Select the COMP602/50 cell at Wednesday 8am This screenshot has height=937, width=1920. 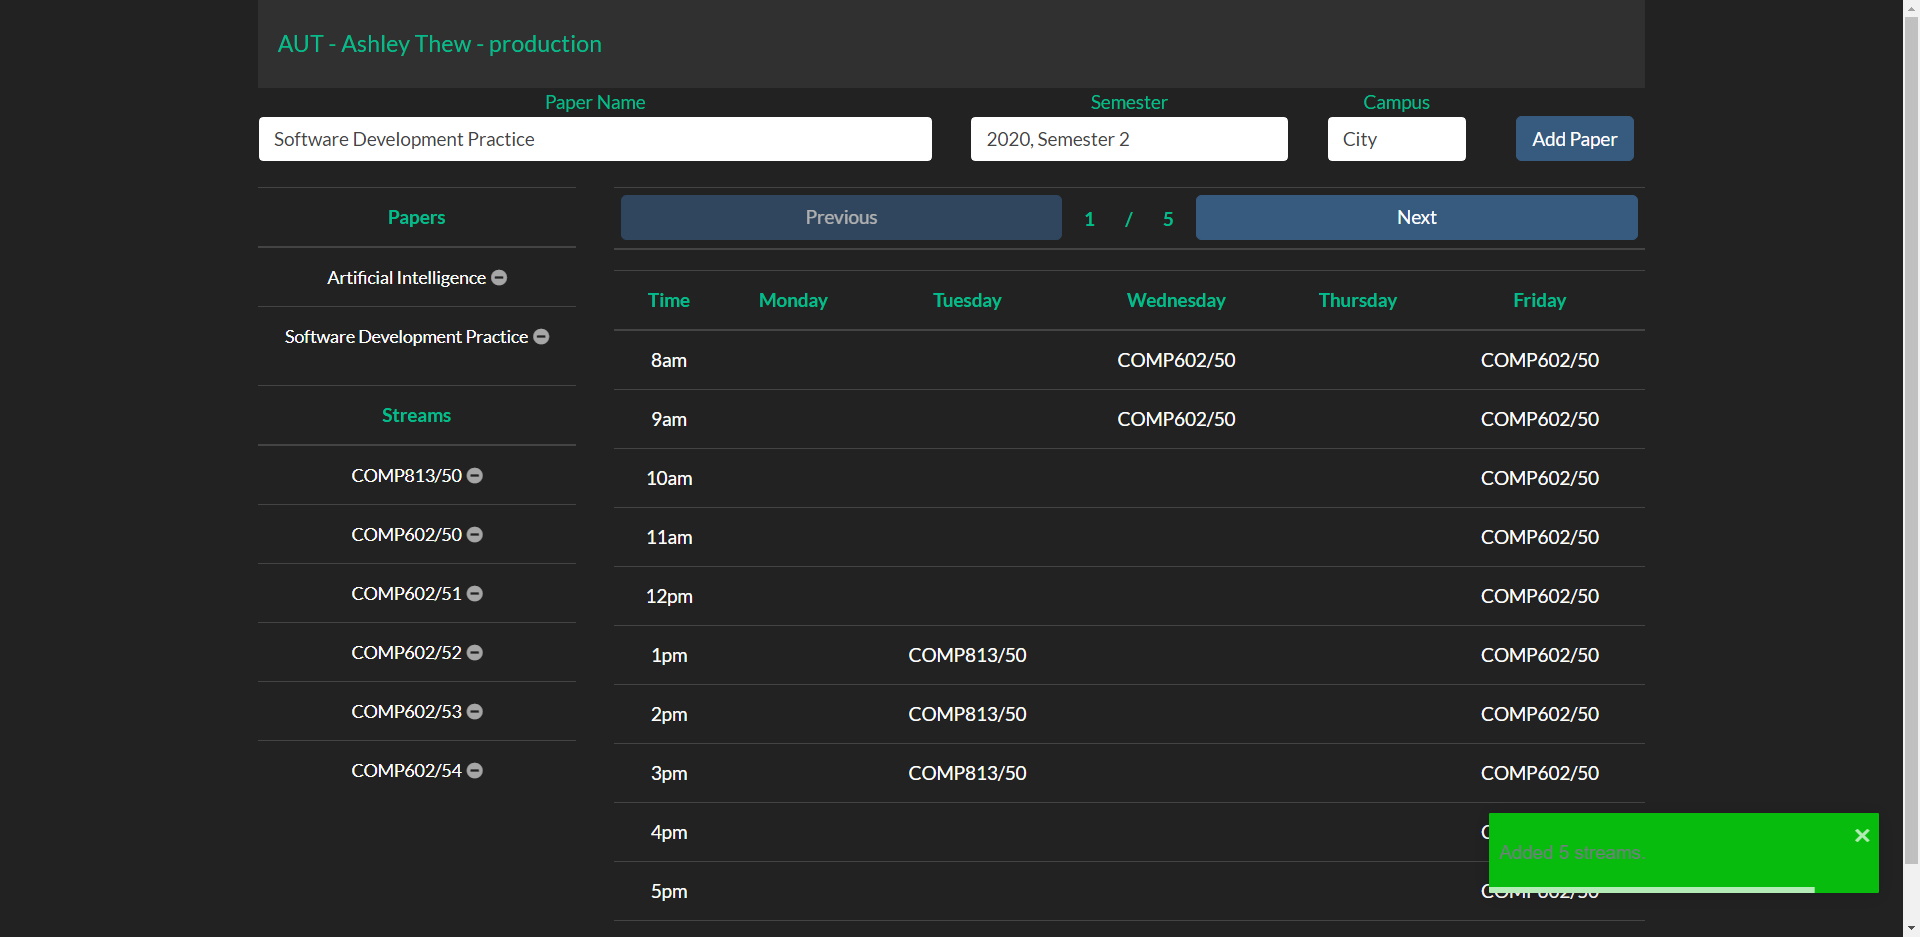click(1176, 360)
